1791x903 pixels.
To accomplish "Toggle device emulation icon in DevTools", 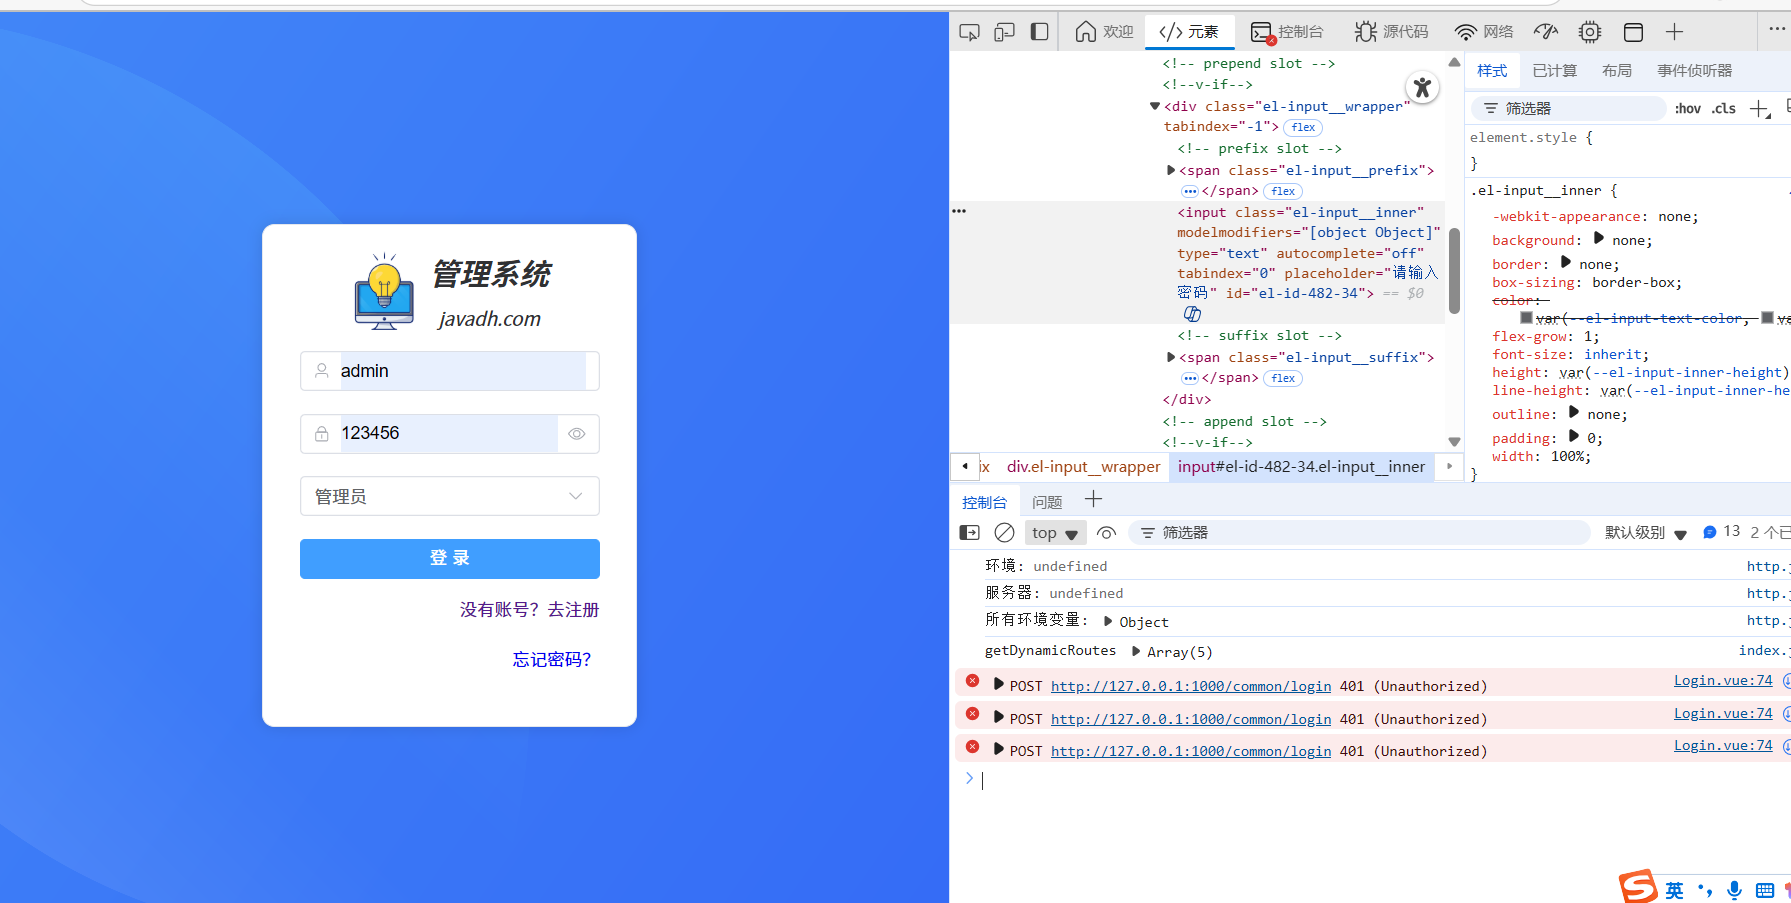I will [x=1004, y=32].
